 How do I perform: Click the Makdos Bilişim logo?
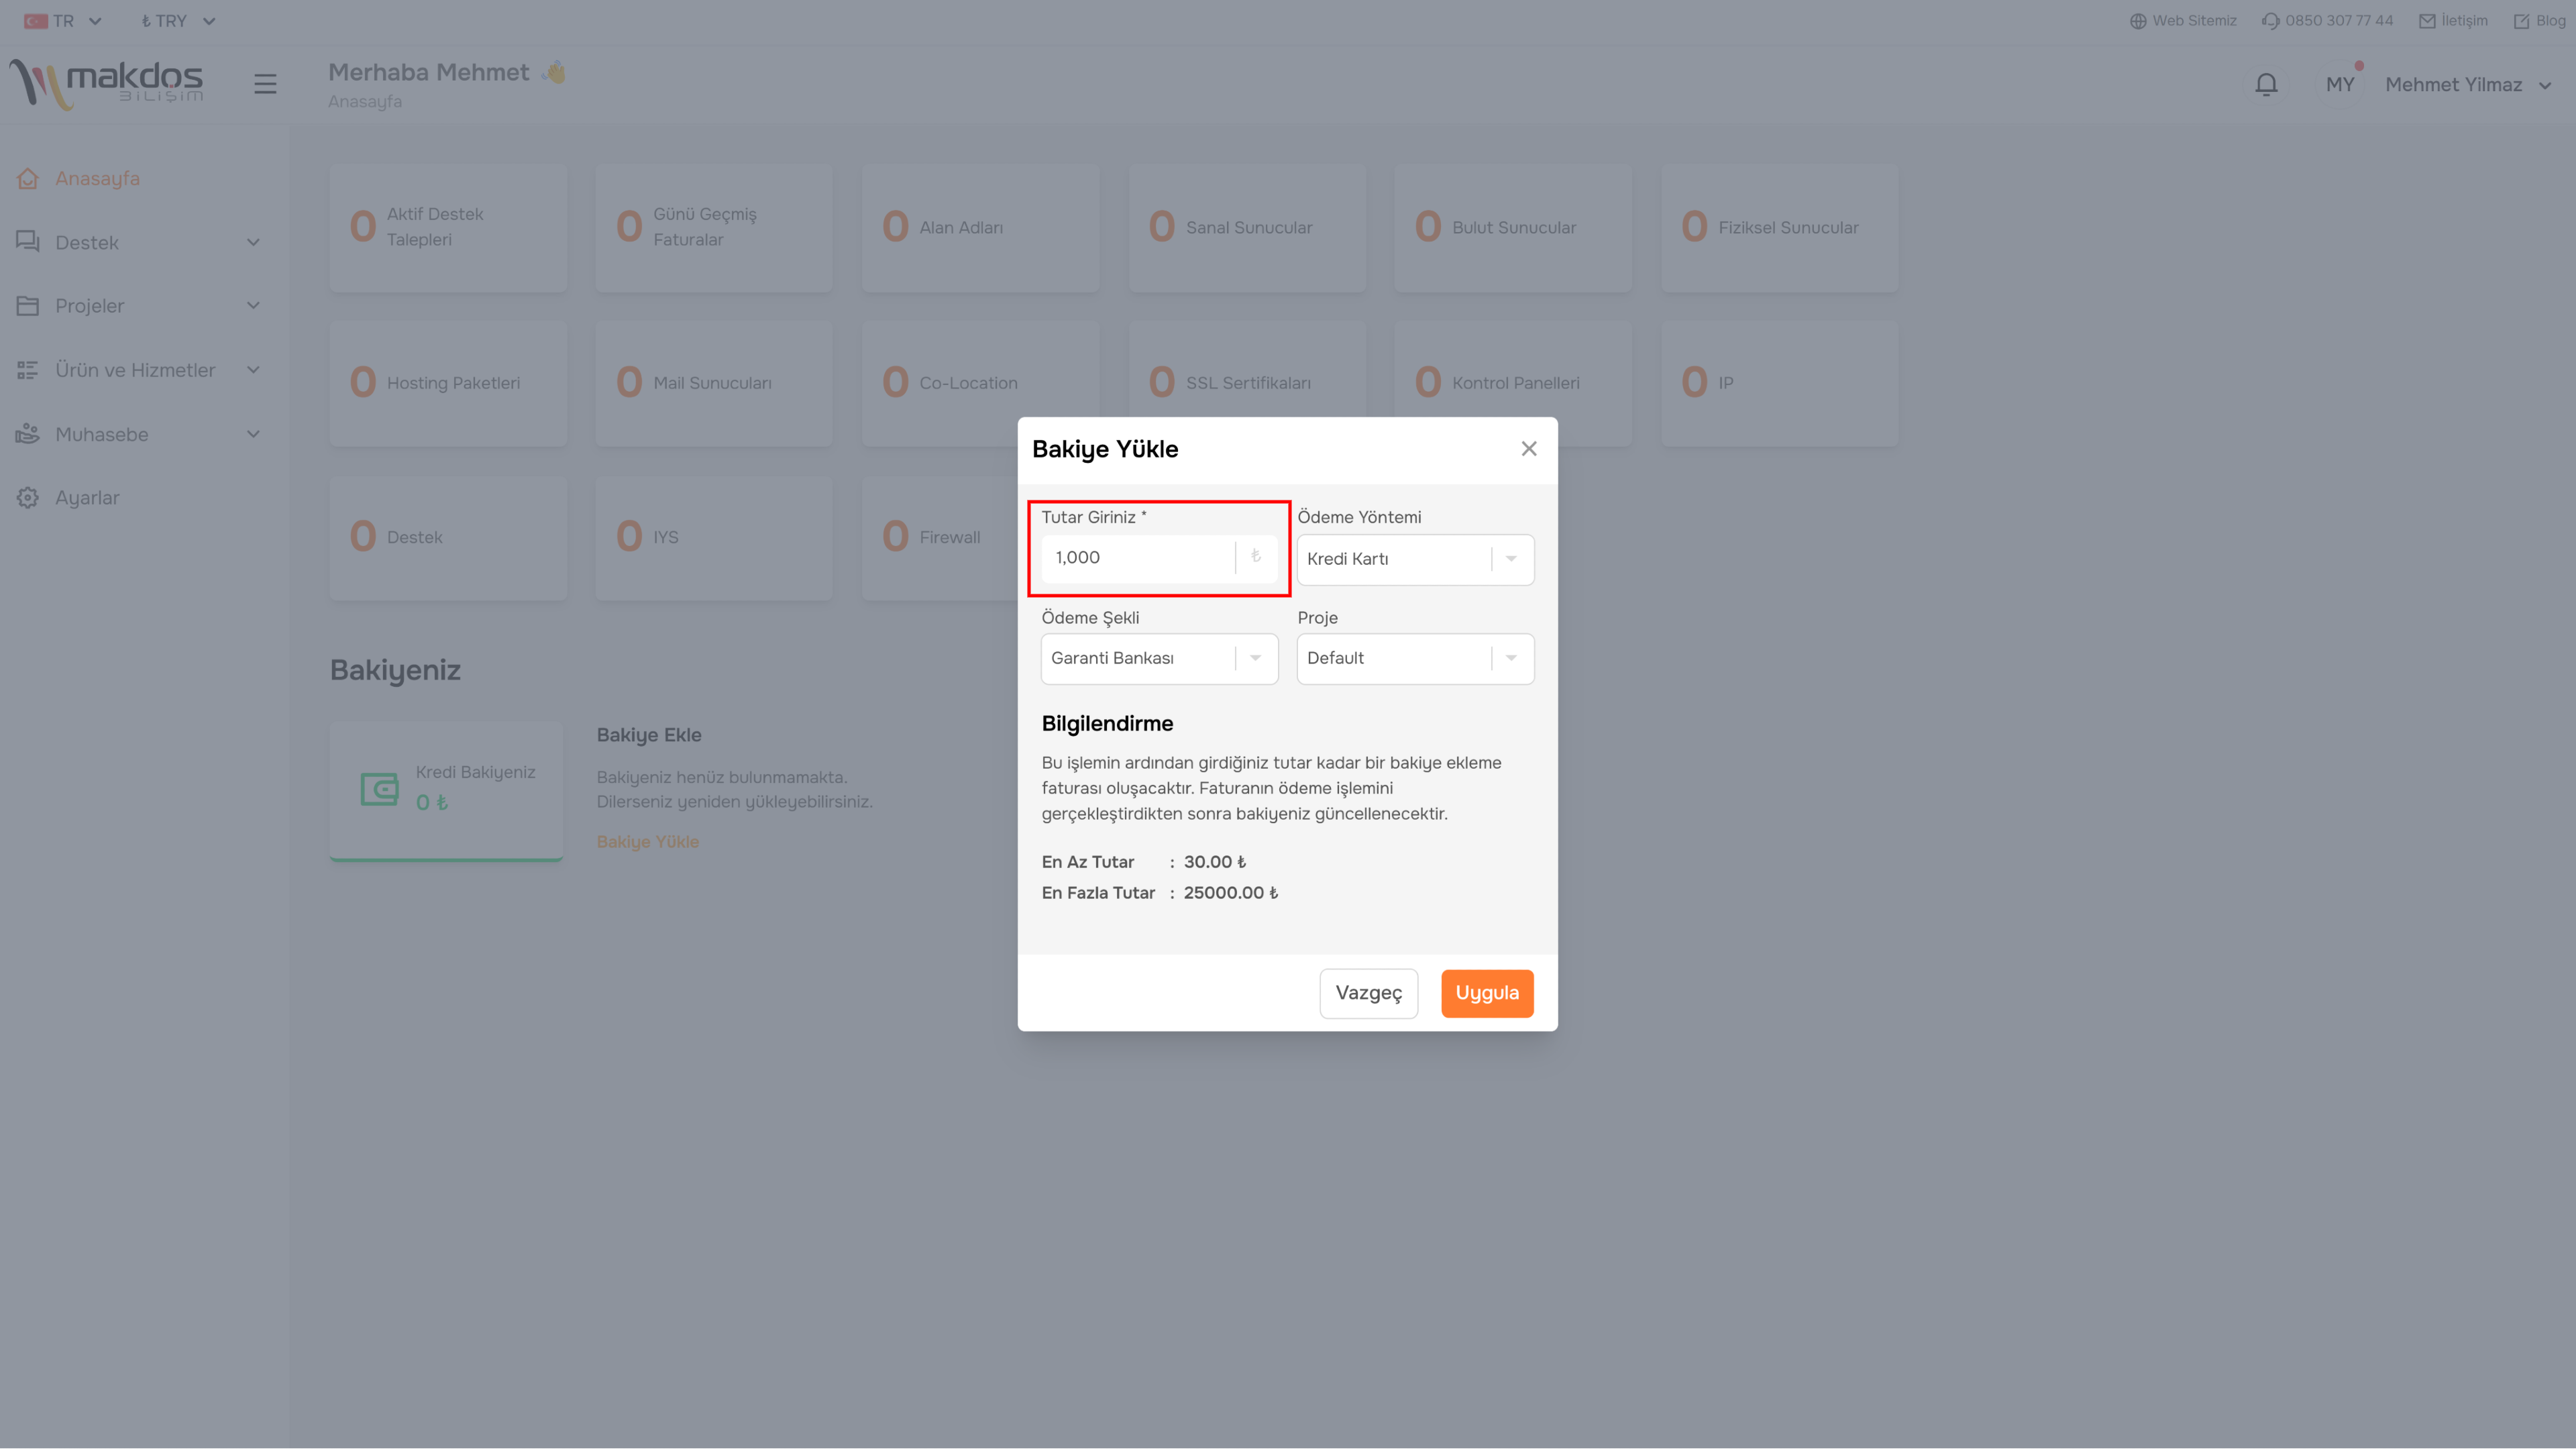click(x=106, y=84)
